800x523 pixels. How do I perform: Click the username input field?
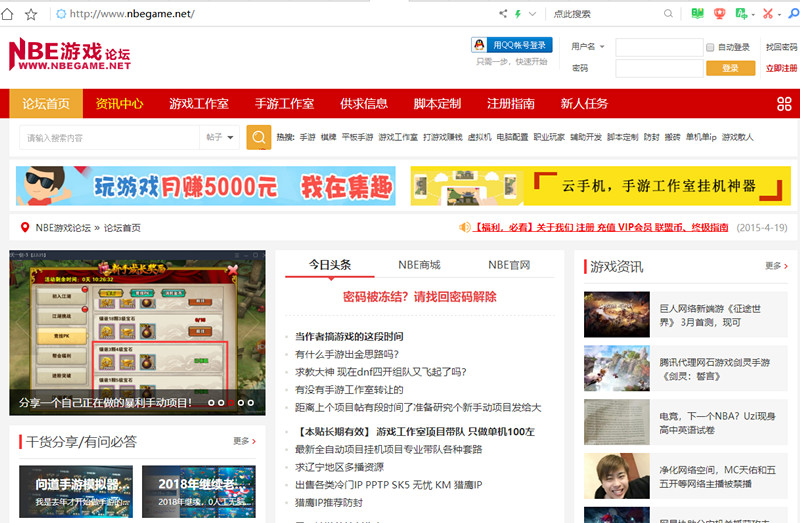659,47
